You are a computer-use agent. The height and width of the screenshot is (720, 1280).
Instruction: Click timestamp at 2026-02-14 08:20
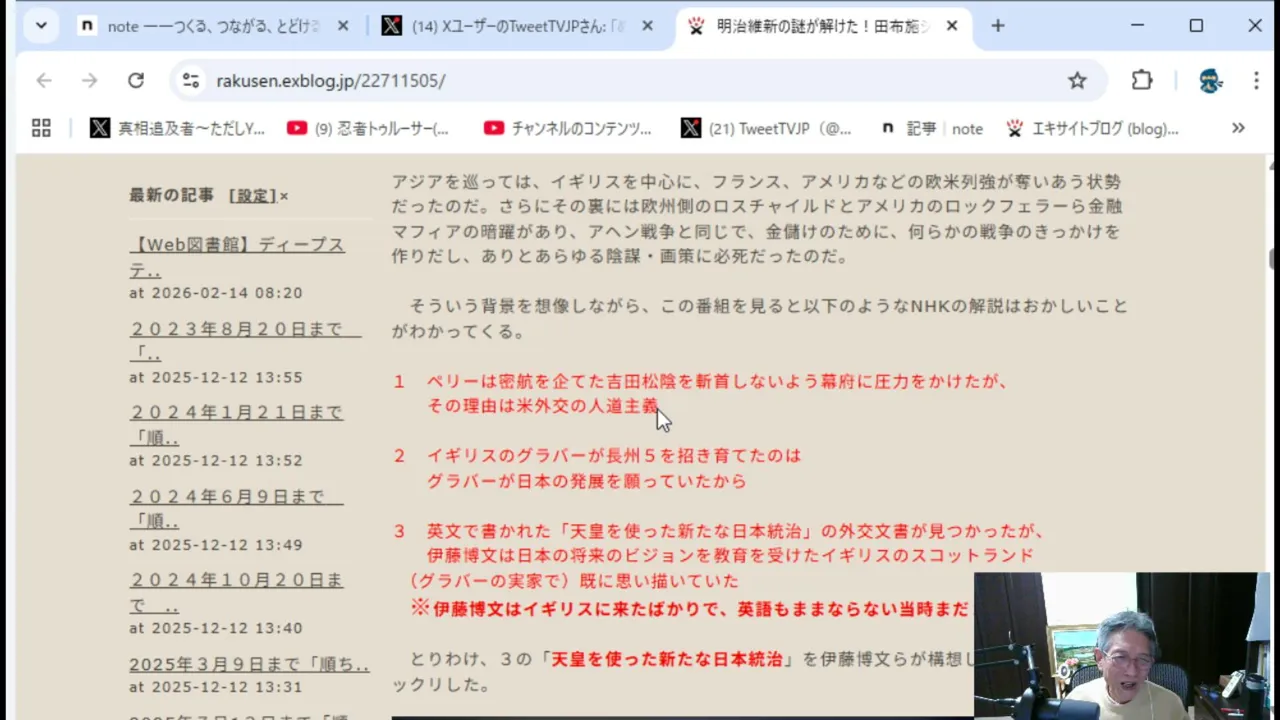tap(215, 293)
